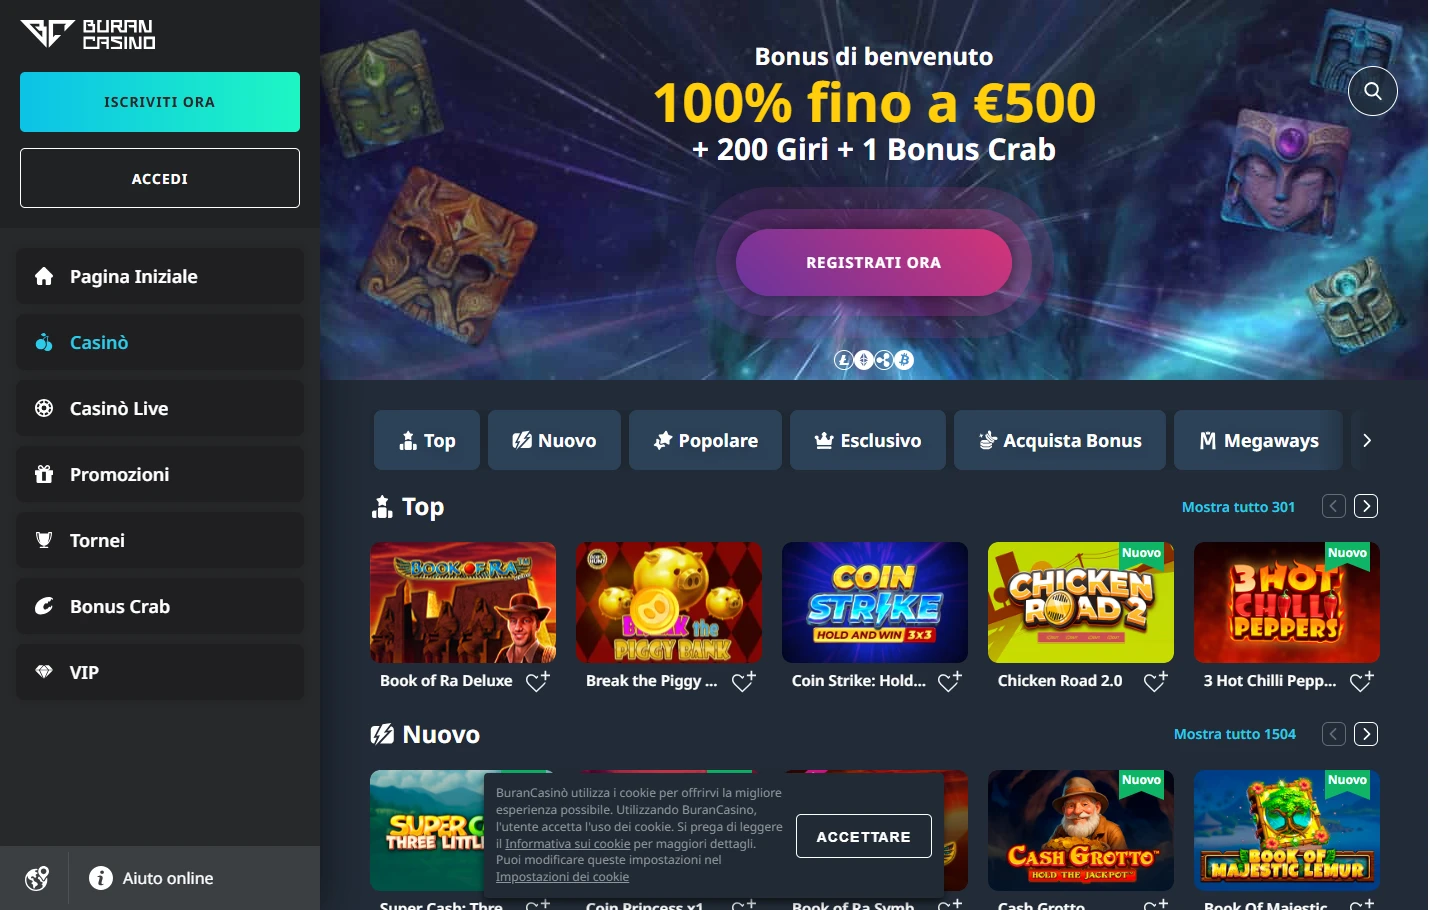Image resolution: width=1430 pixels, height=910 pixels.
Task: Open the Bonus Crab sidebar item
Action: click(160, 606)
